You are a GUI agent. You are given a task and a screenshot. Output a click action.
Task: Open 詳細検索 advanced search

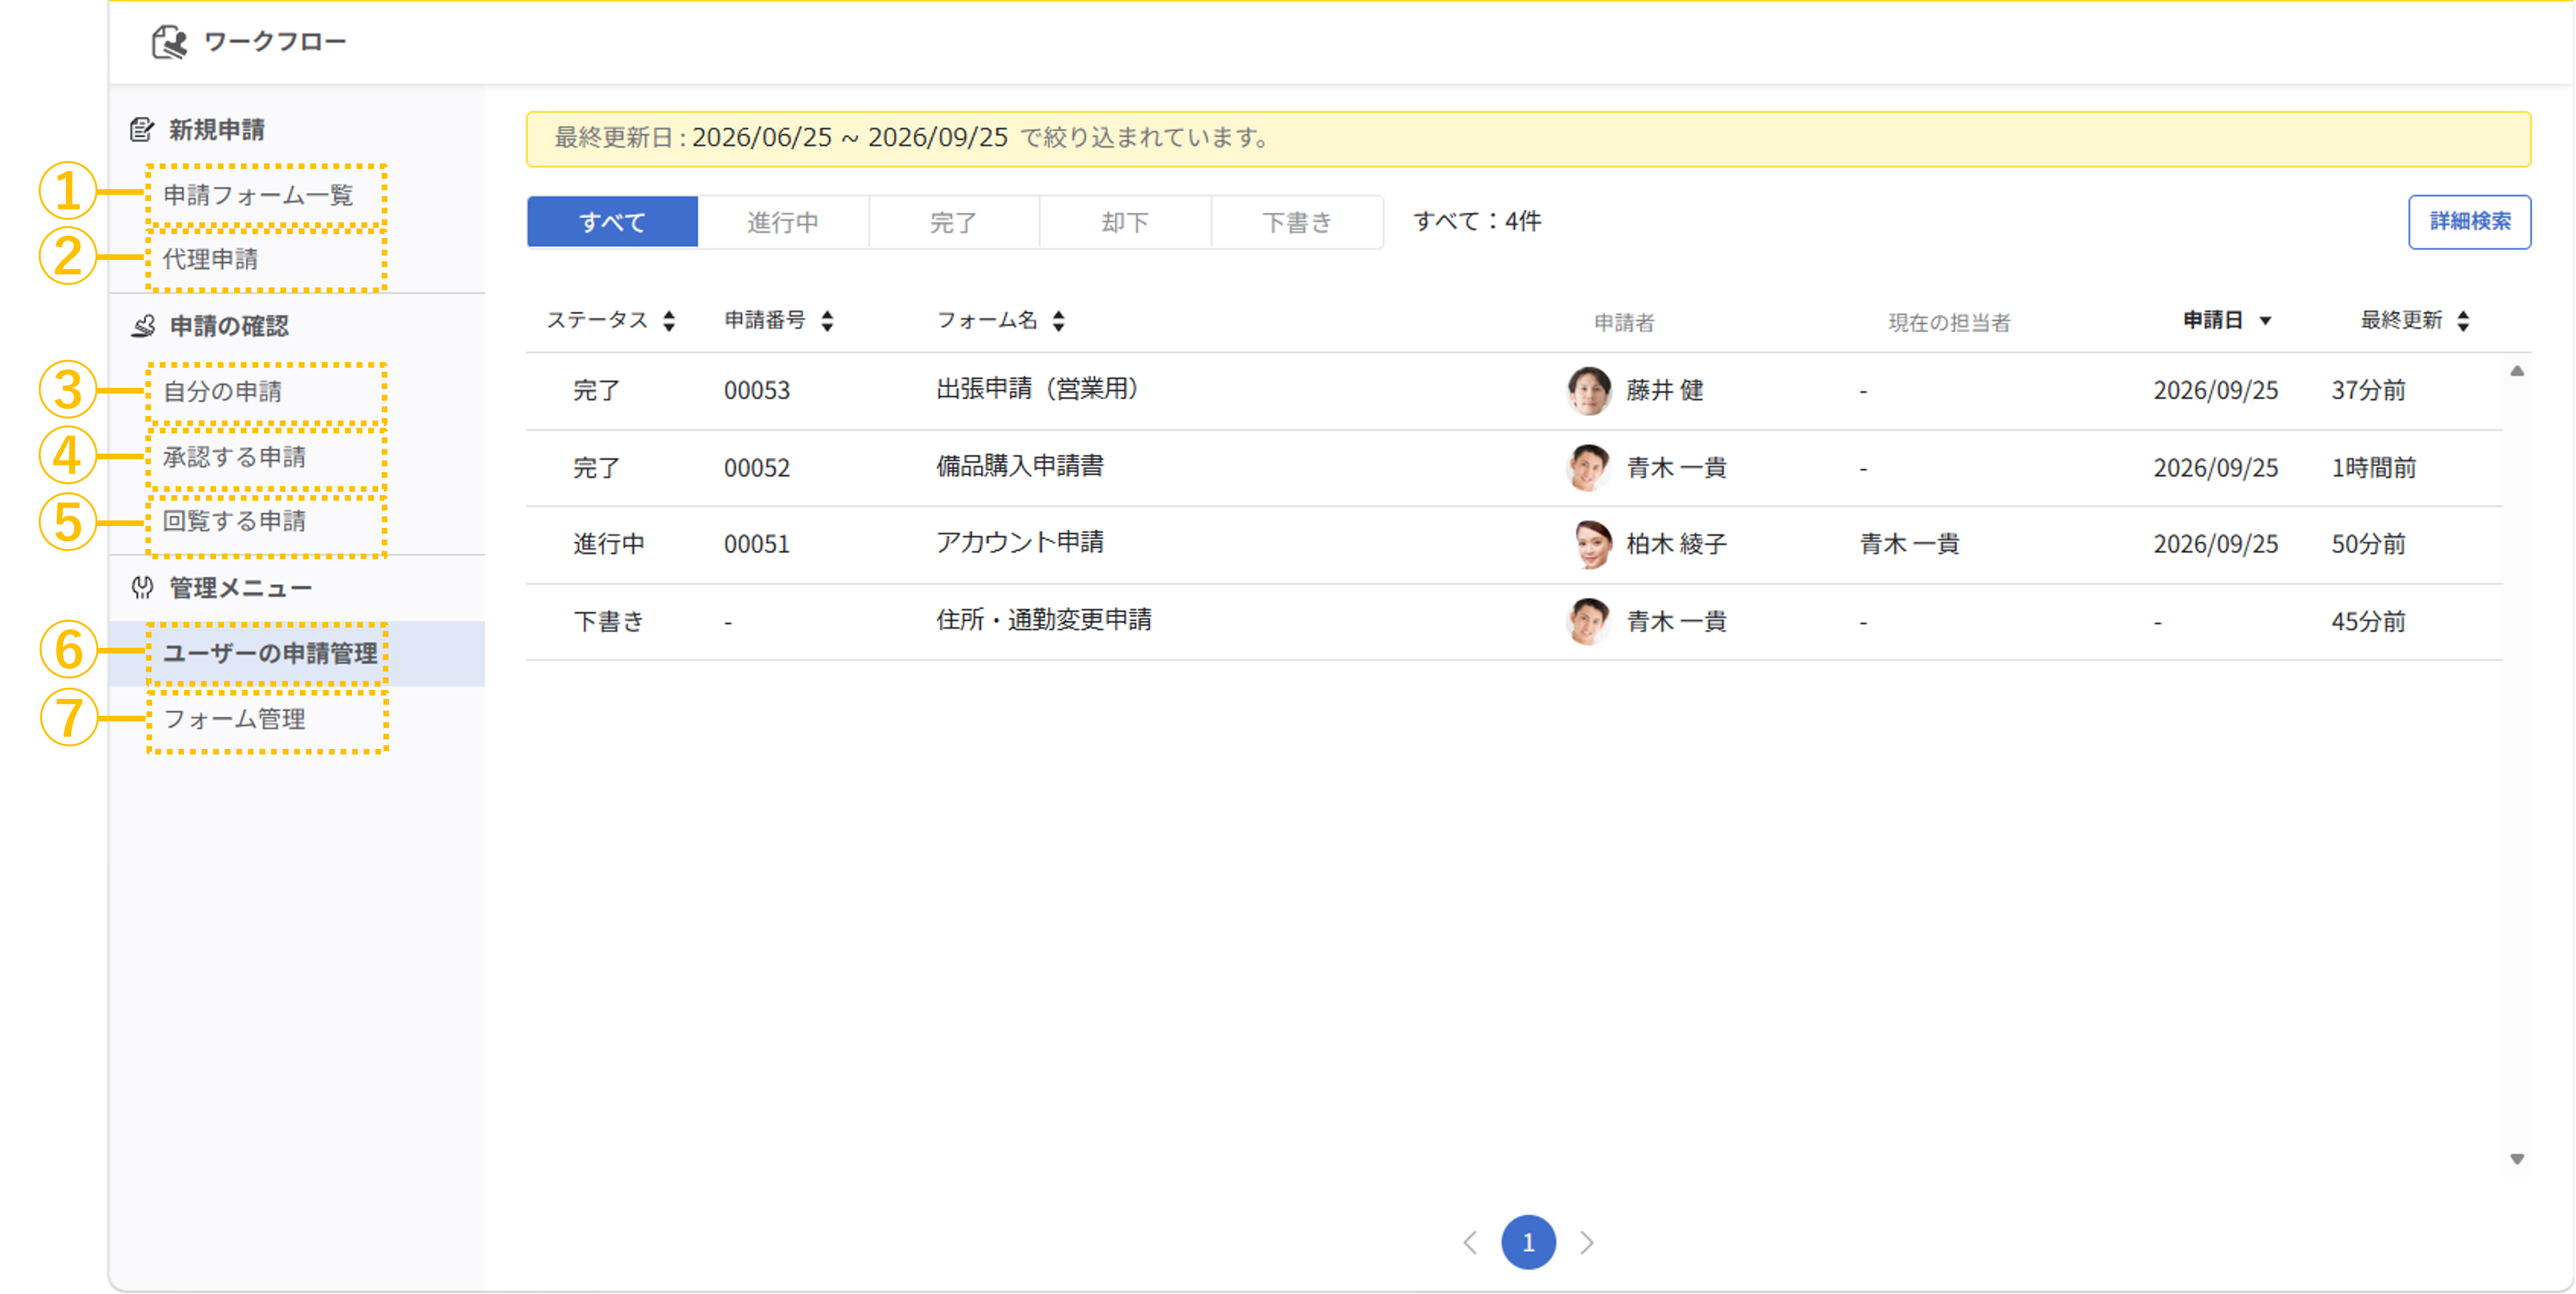pyautogui.click(x=2469, y=222)
